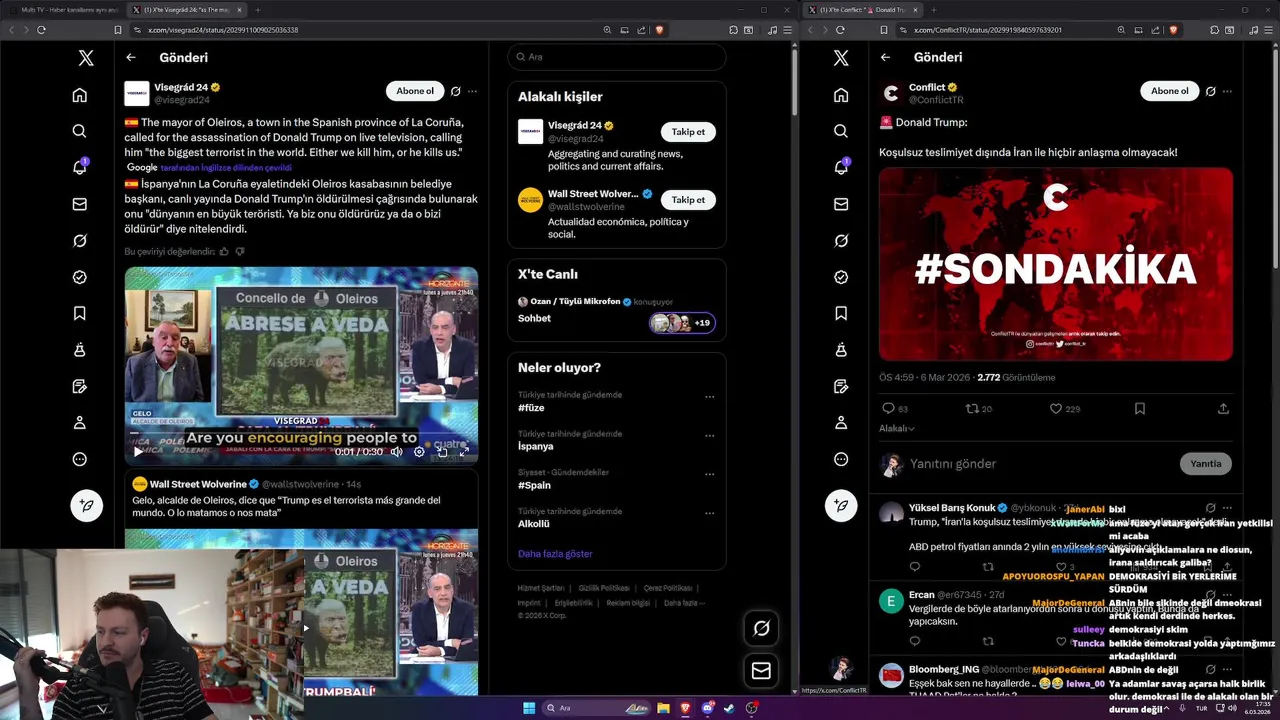Follow Wall Street Wolverine with 'Takip et'
The width and height of the screenshot is (1280, 720).
(688, 200)
